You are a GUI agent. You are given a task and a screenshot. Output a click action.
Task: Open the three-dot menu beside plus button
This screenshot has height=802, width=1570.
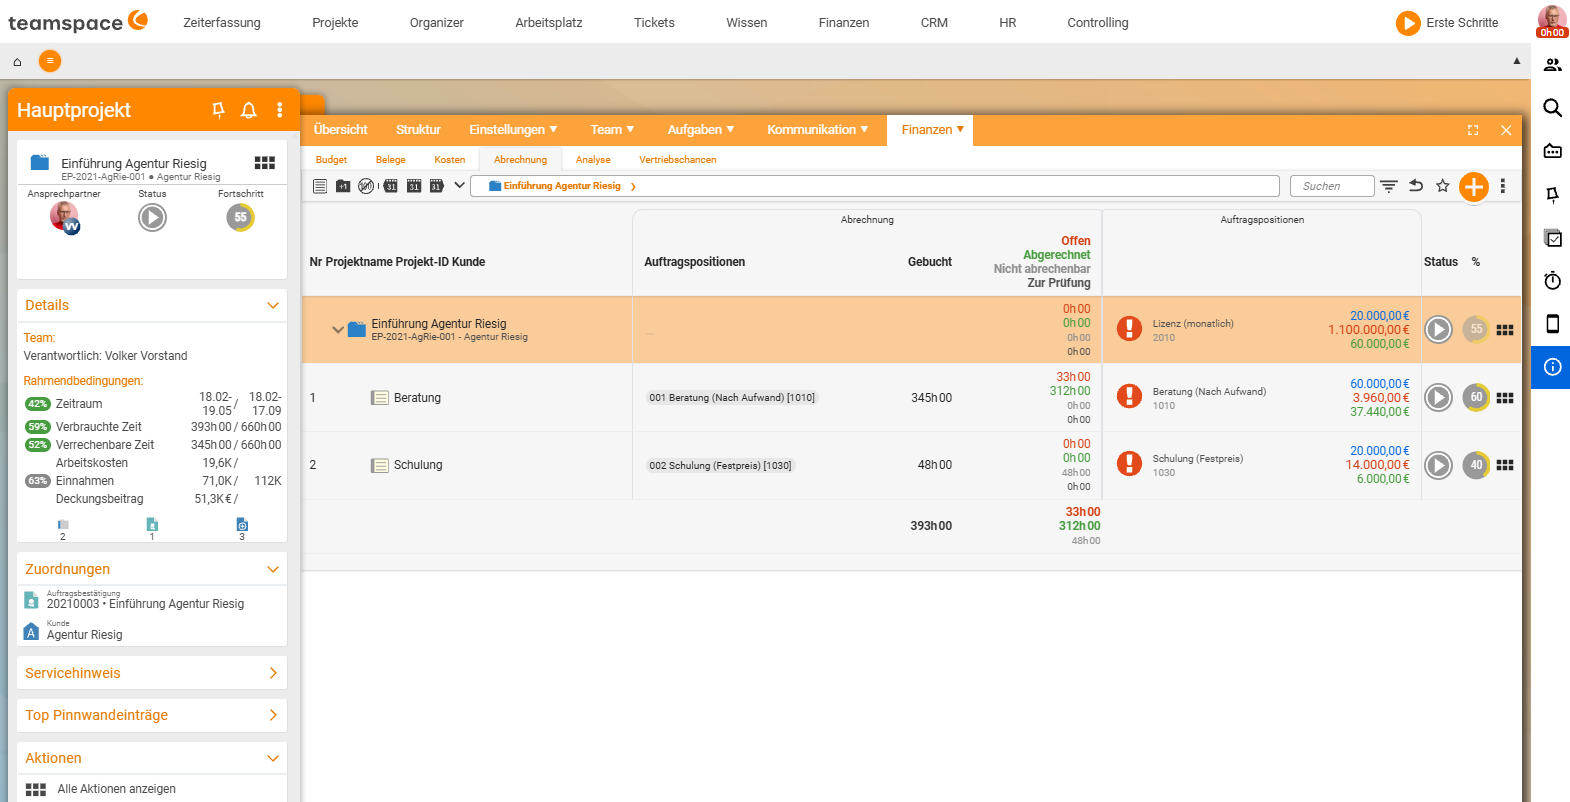1503,186
